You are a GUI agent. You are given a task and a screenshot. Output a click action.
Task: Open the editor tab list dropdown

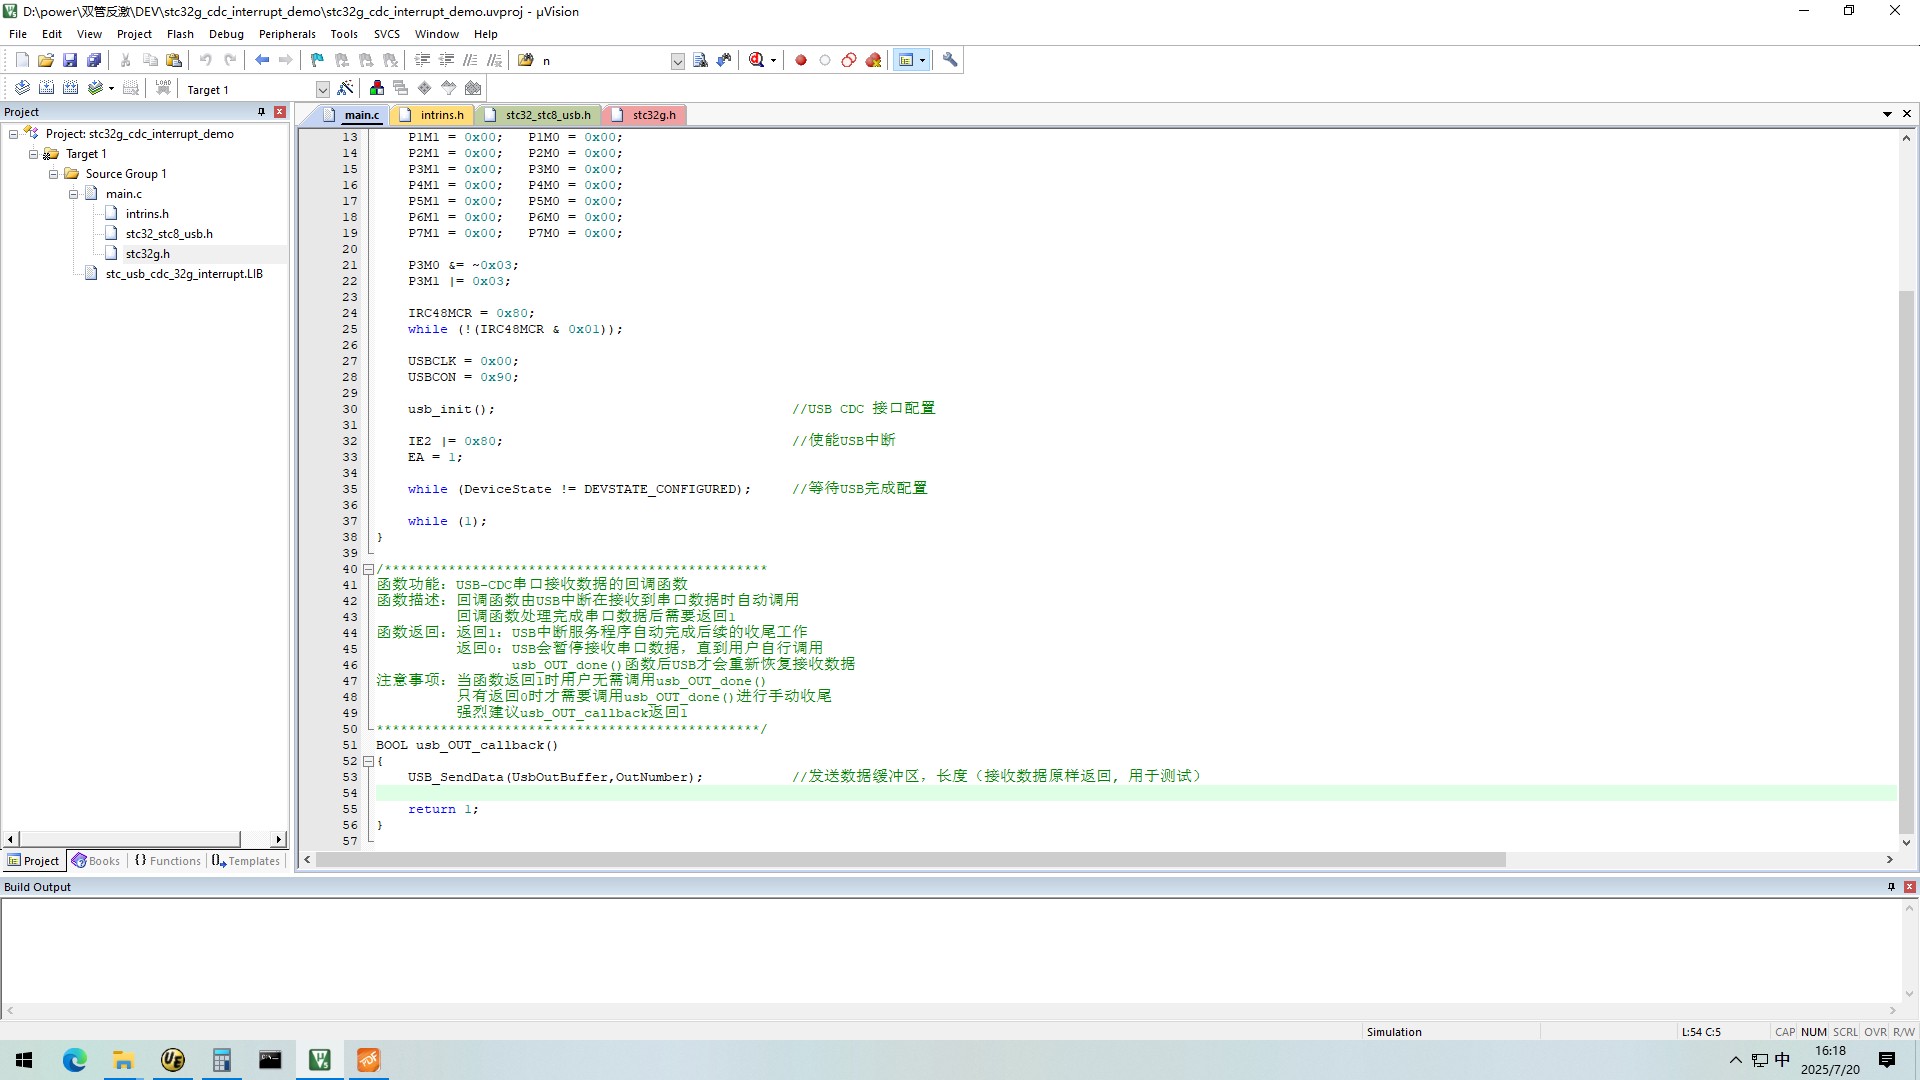coord(1887,114)
